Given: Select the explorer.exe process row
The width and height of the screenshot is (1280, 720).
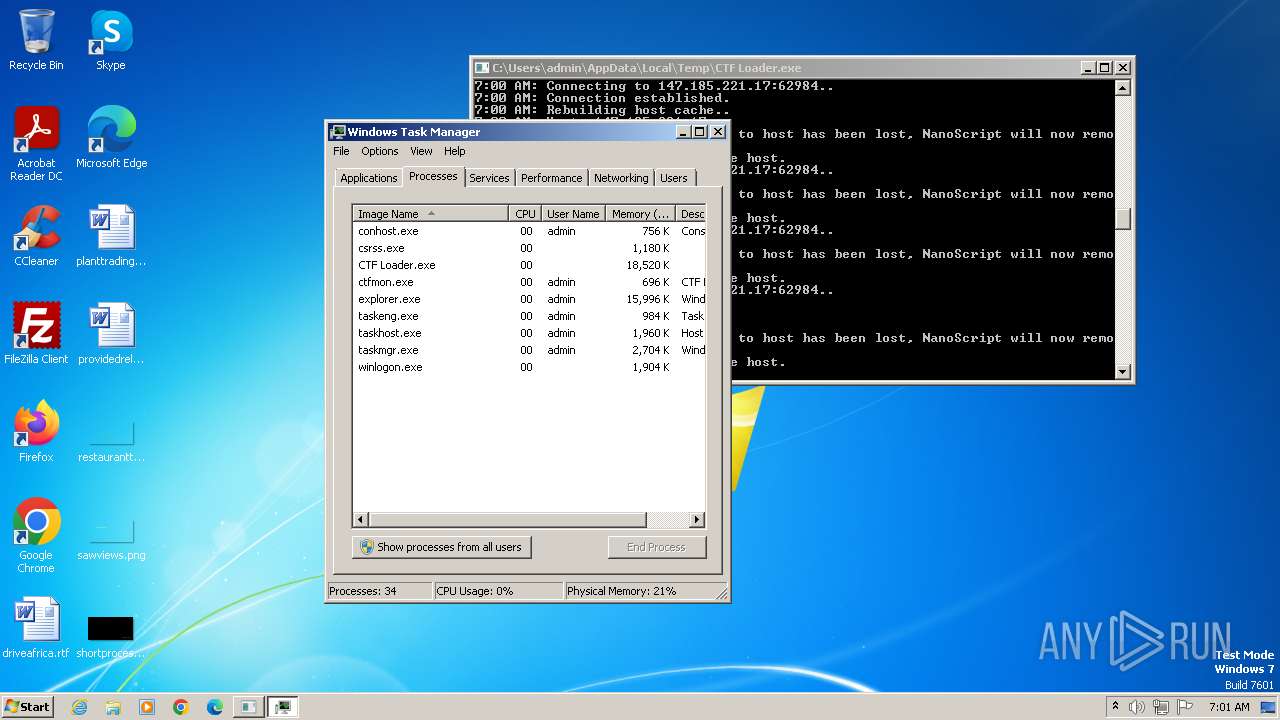Looking at the screenshot, I should [x=529, y=299].
